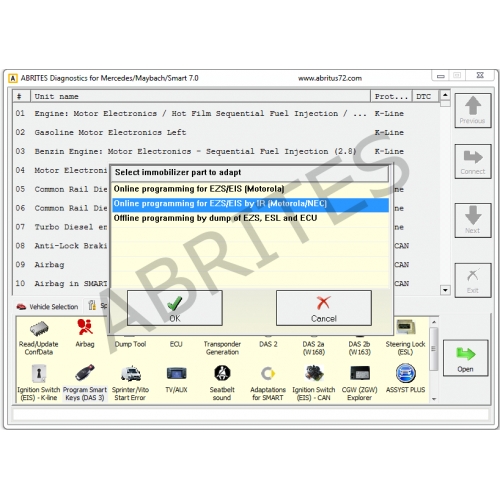
Task: Click the Unit name column header
Action: pos(200,96)
